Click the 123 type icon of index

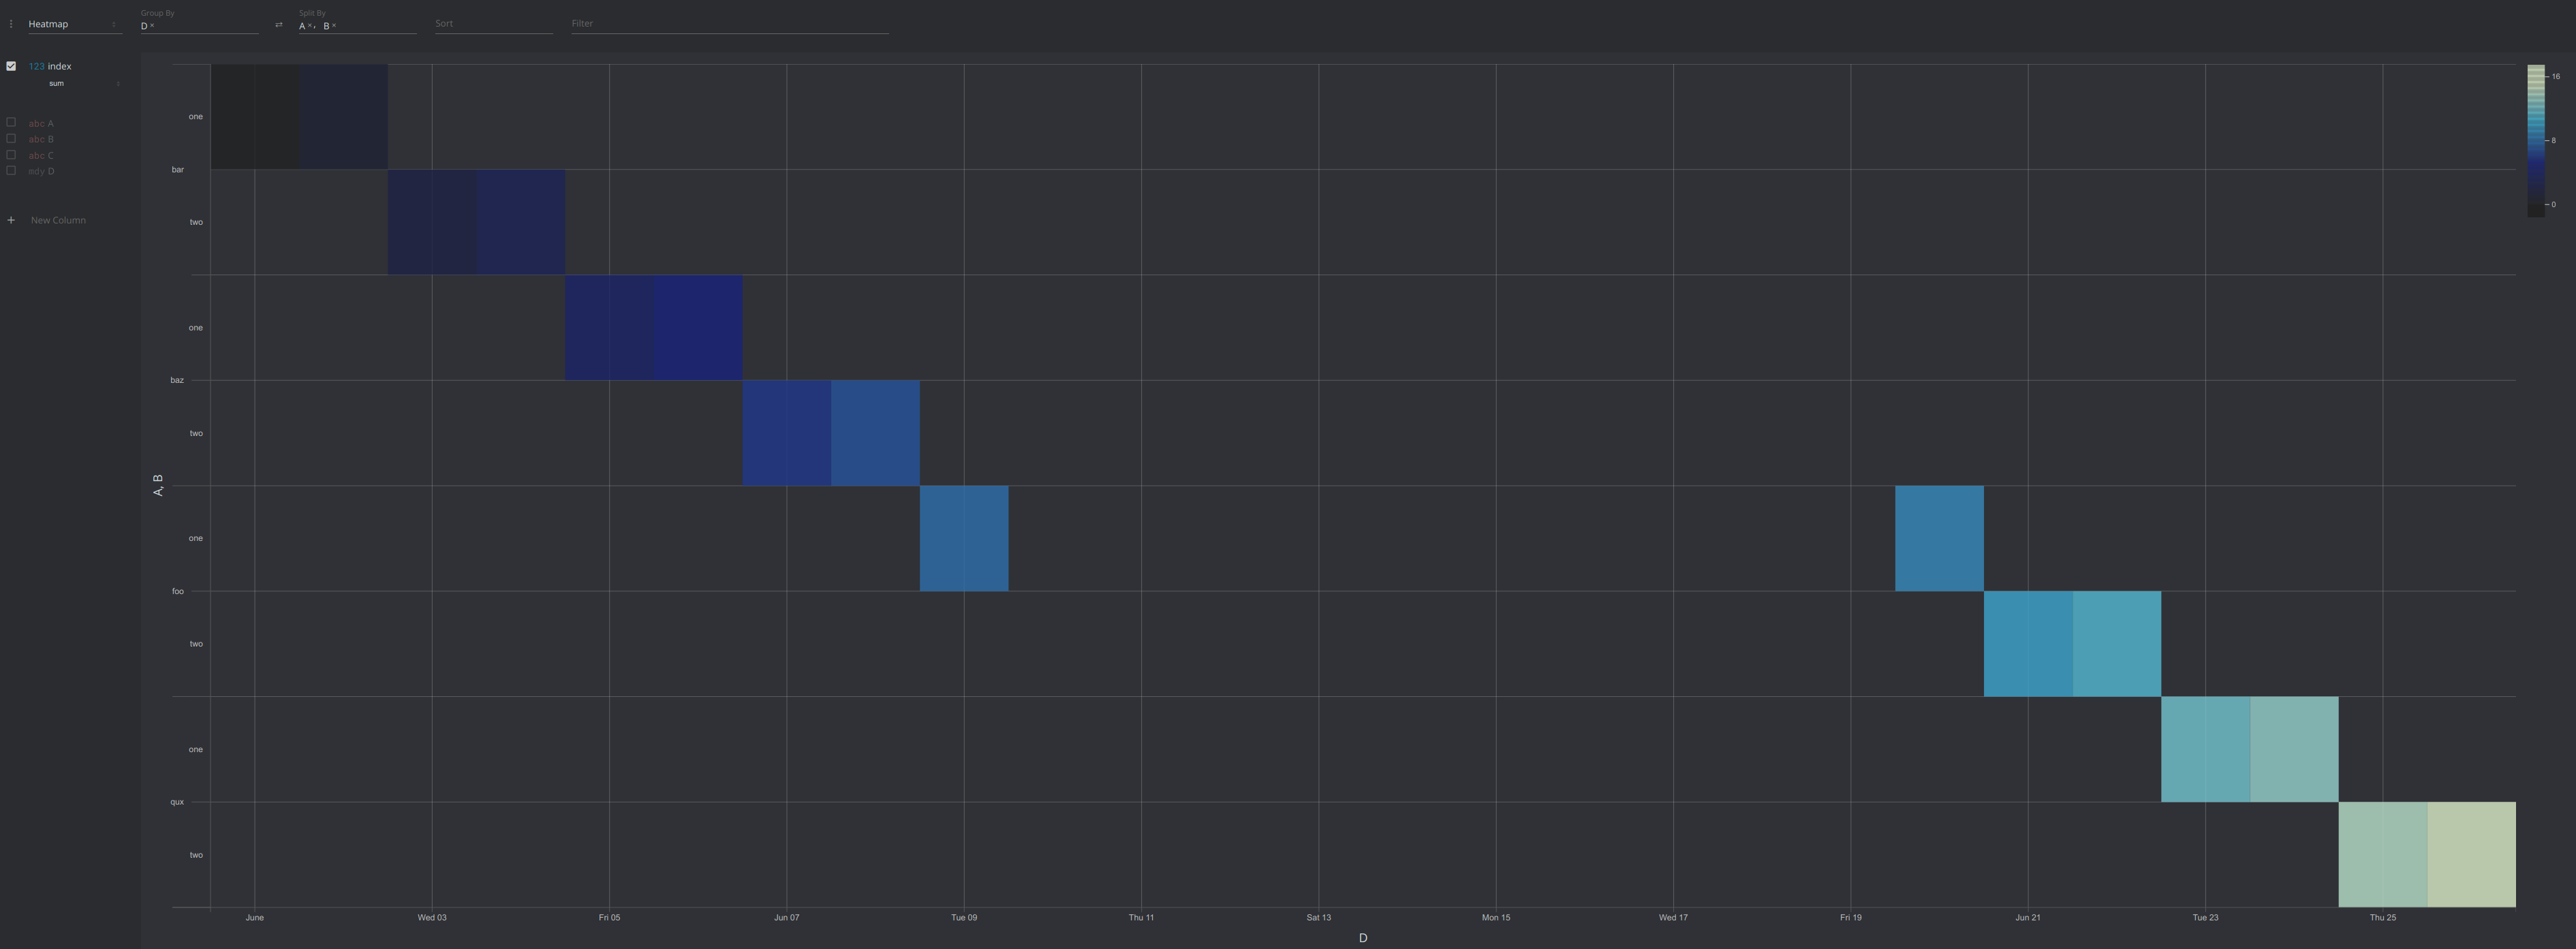tap(36, 66)
